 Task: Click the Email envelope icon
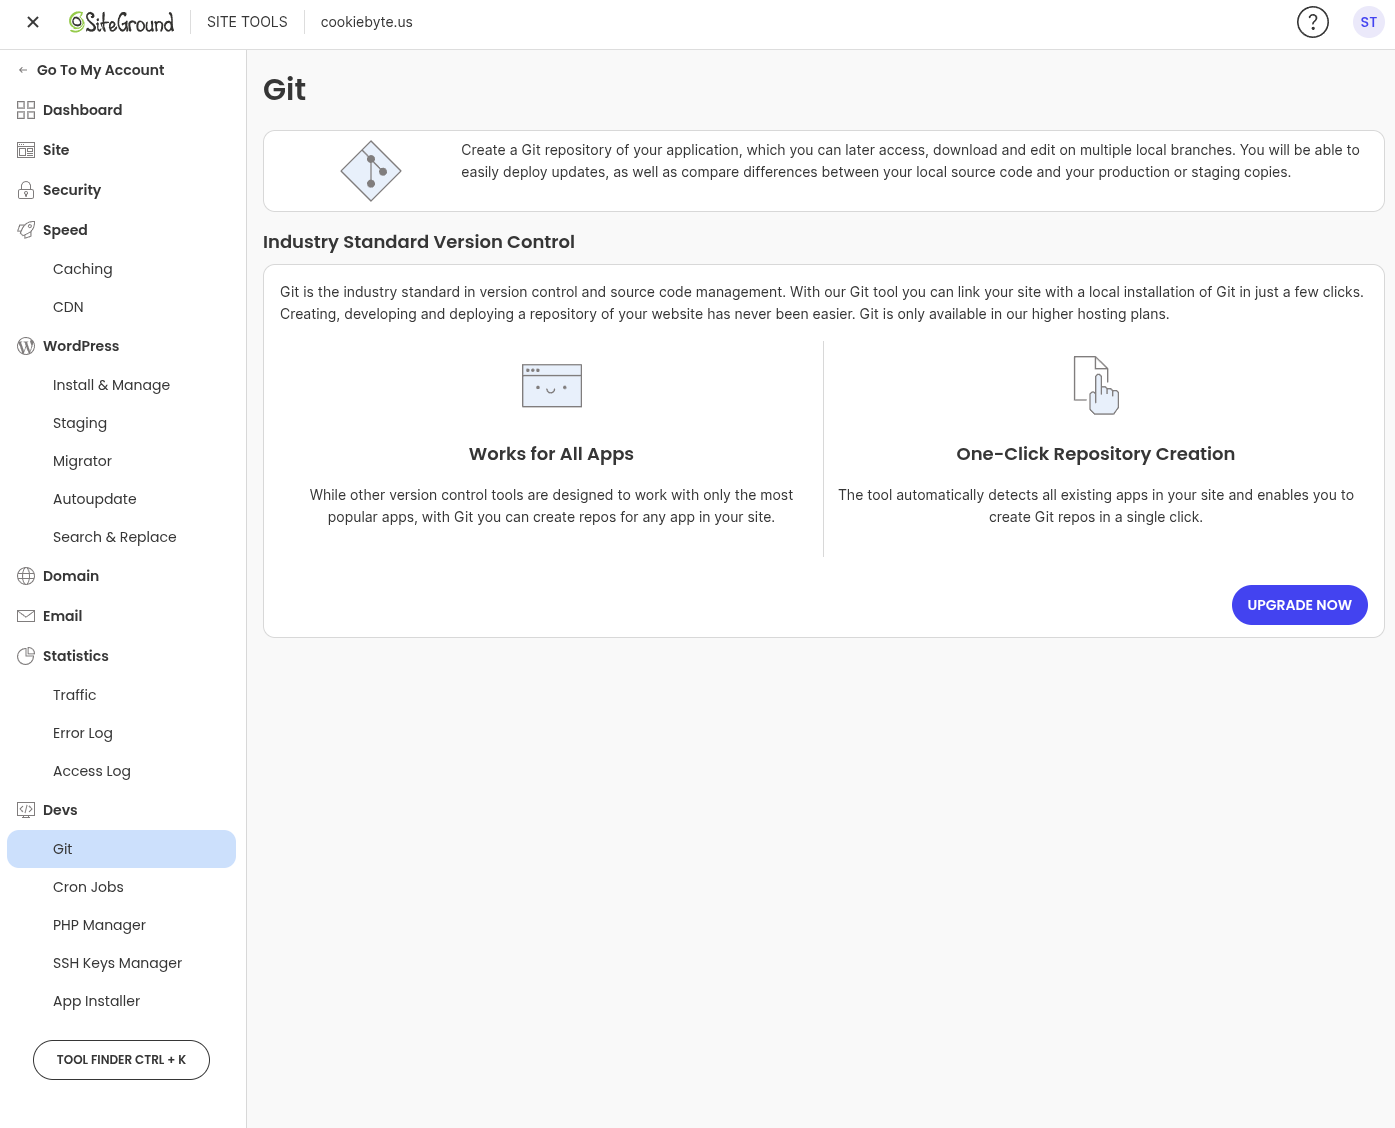click(x=26, y=616)
